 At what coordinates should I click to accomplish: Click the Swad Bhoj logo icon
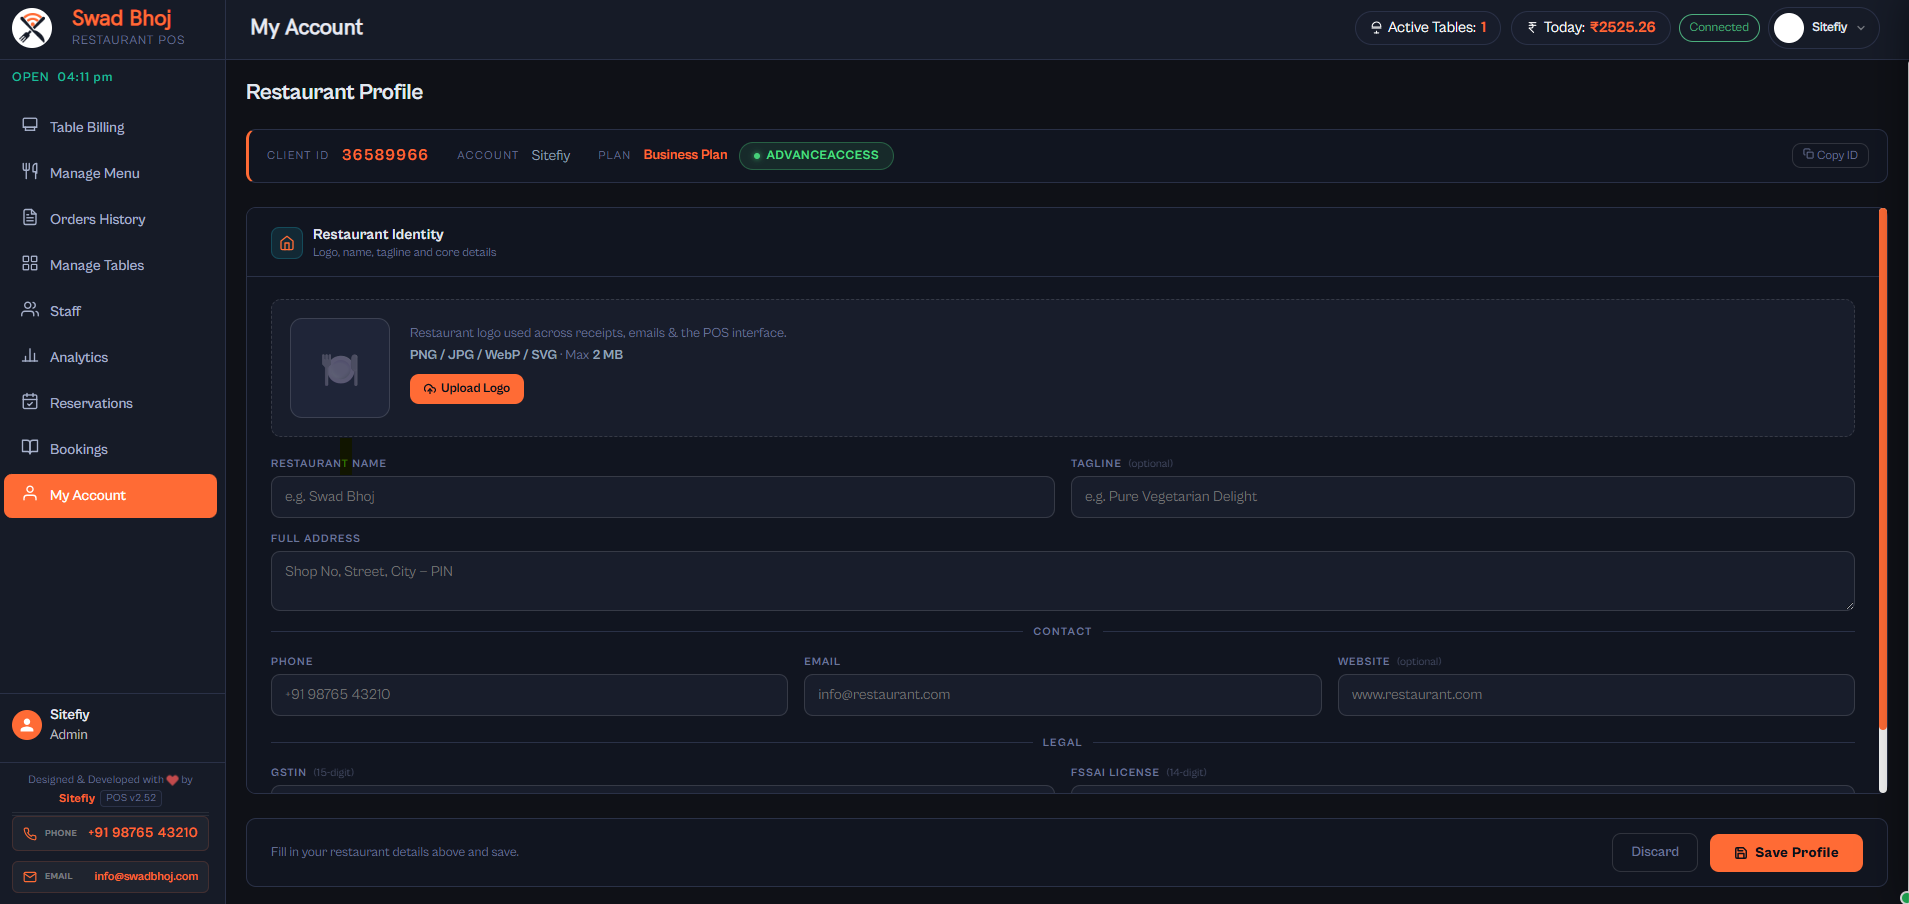point(32,28)
